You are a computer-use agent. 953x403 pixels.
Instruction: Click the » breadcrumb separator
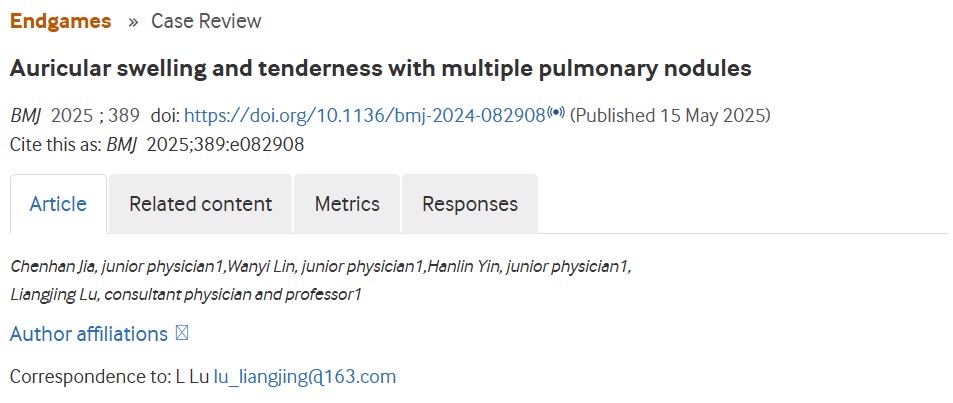pyautogui.click(x=132, y=21)
